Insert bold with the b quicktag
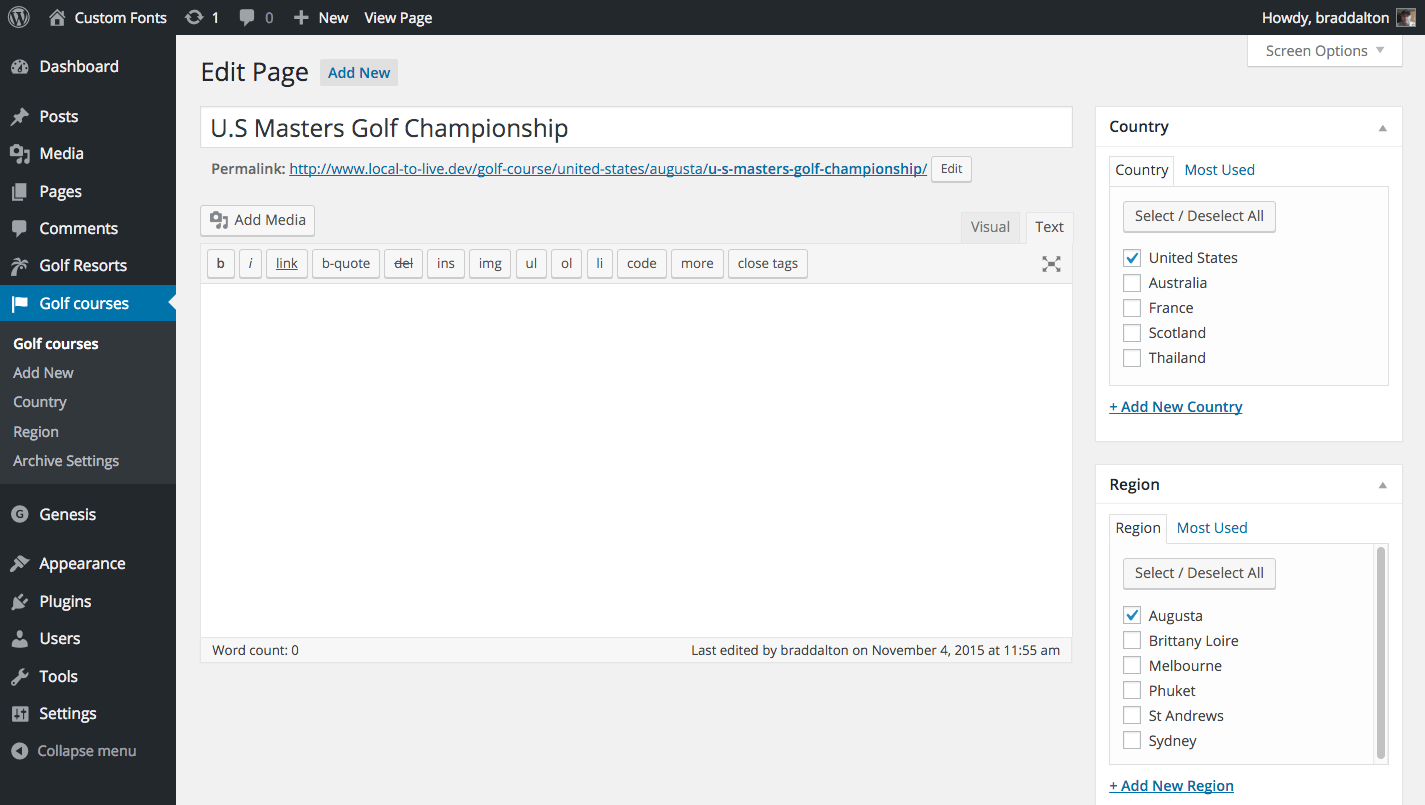 (x=220, y=264)
